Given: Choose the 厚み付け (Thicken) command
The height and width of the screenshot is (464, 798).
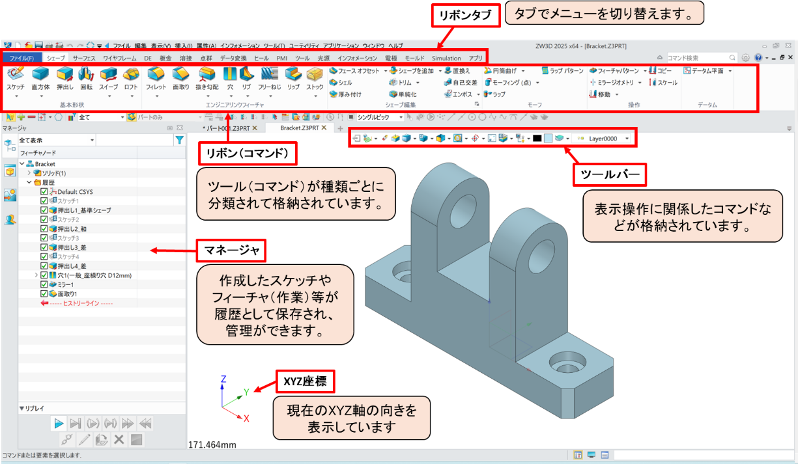Looking at the screenshot, I should pyautogui.click(x=346, y=94).
